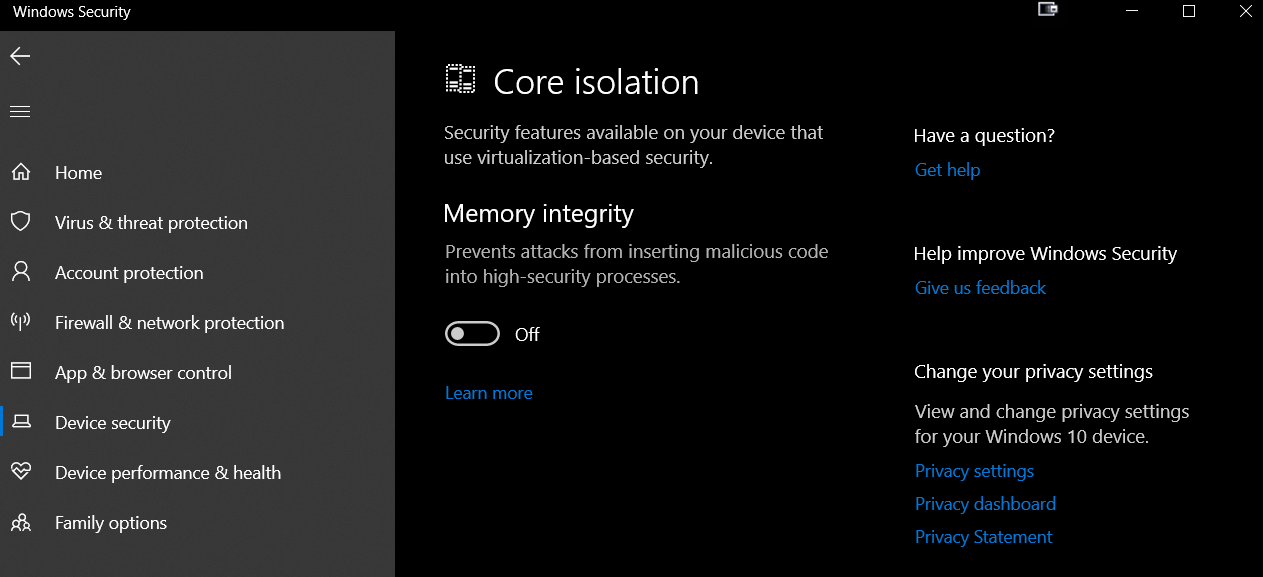Click the Core isolation chip icon
The image size is (1263, 577).
460,77
